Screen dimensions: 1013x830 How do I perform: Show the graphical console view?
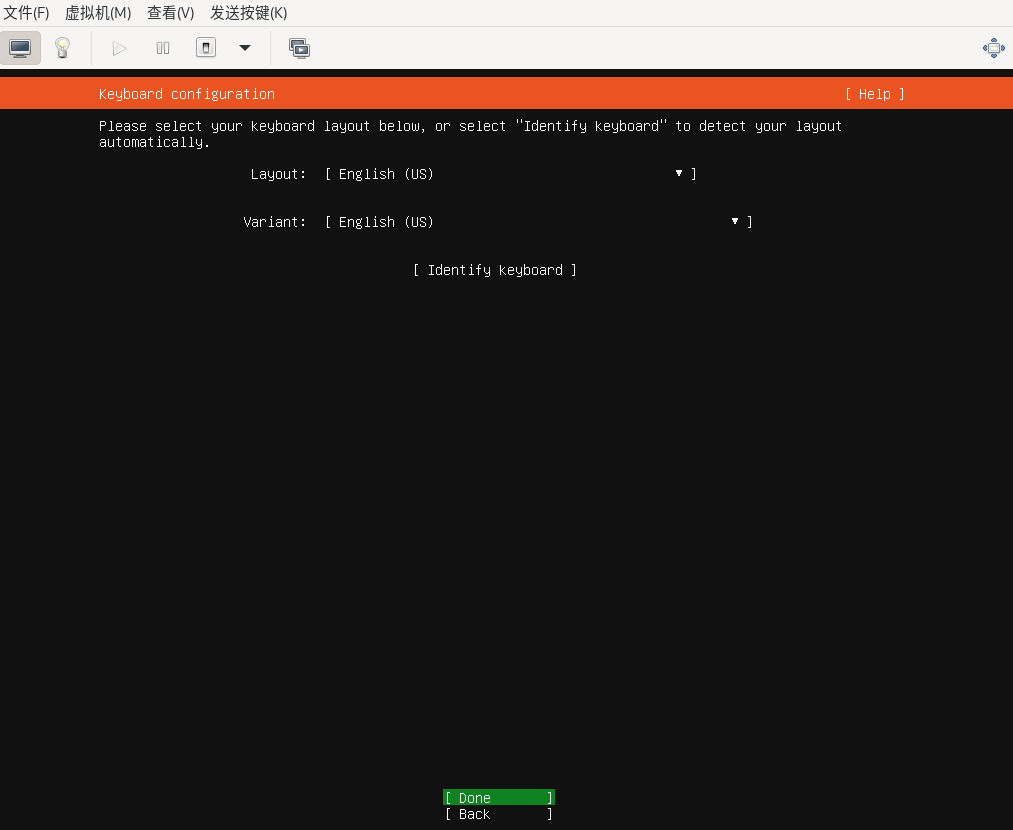point(20,48)
